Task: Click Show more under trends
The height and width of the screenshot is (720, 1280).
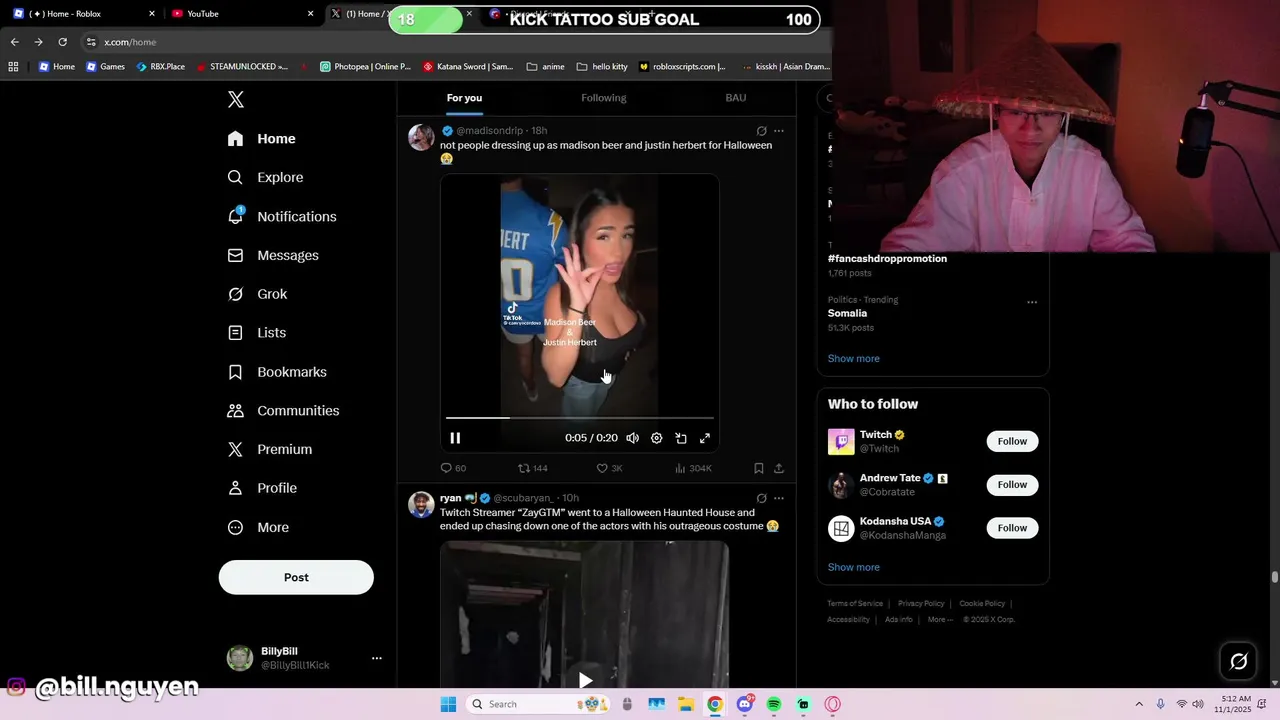Action: (x=853, y=358)
